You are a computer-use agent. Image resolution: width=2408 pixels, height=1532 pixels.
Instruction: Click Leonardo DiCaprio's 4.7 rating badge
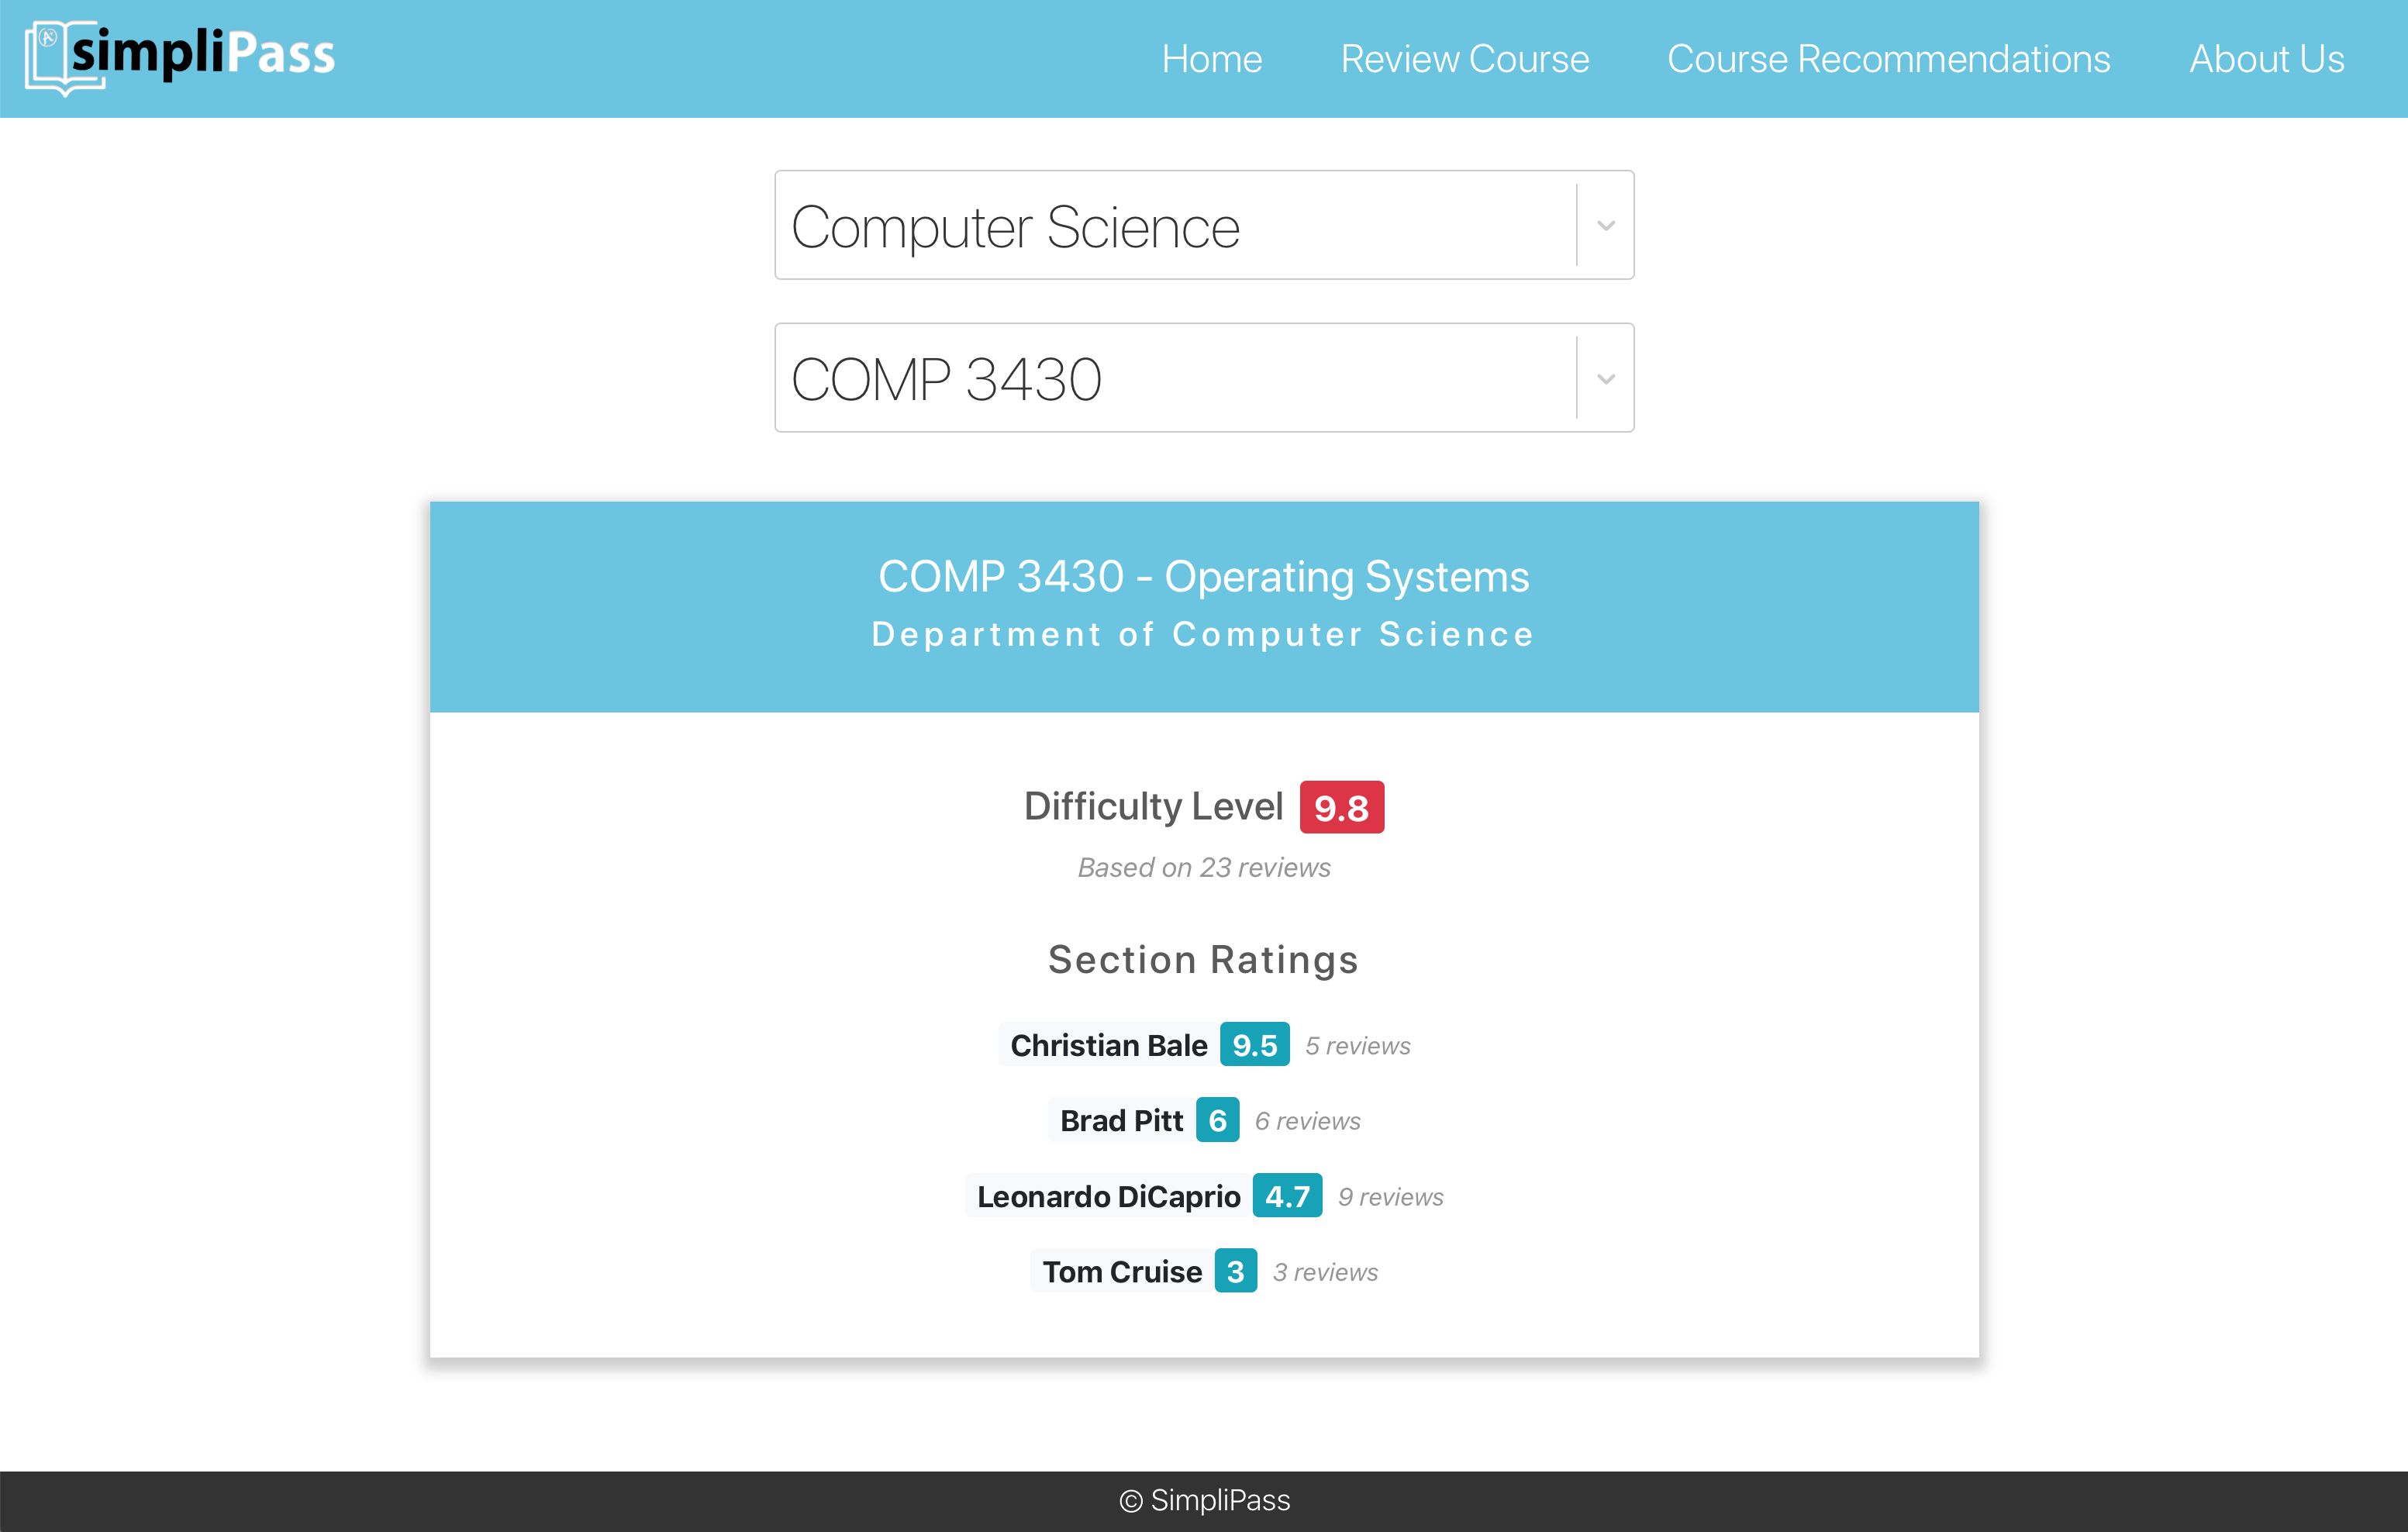click(x=1286, y=1196)
